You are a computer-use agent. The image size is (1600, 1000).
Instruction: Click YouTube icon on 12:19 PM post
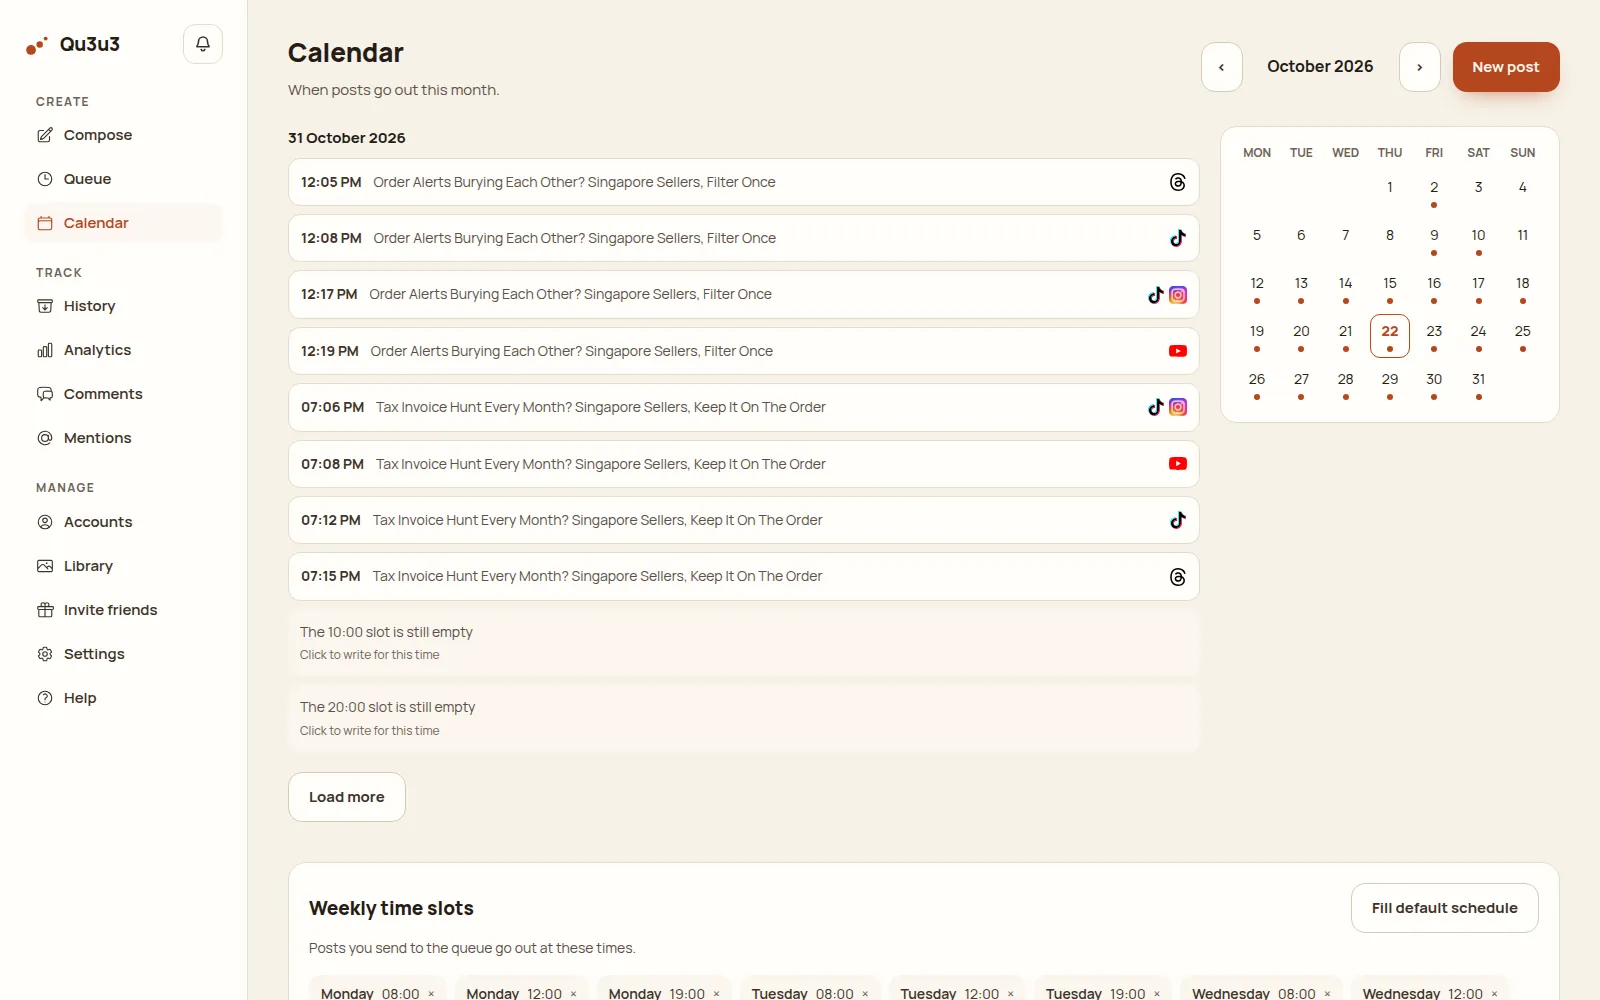click(x=1178, y=351)
